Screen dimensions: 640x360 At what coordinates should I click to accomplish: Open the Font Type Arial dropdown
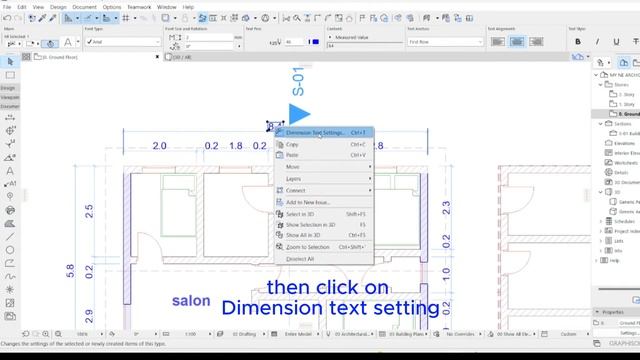click(x=122, y=42)
